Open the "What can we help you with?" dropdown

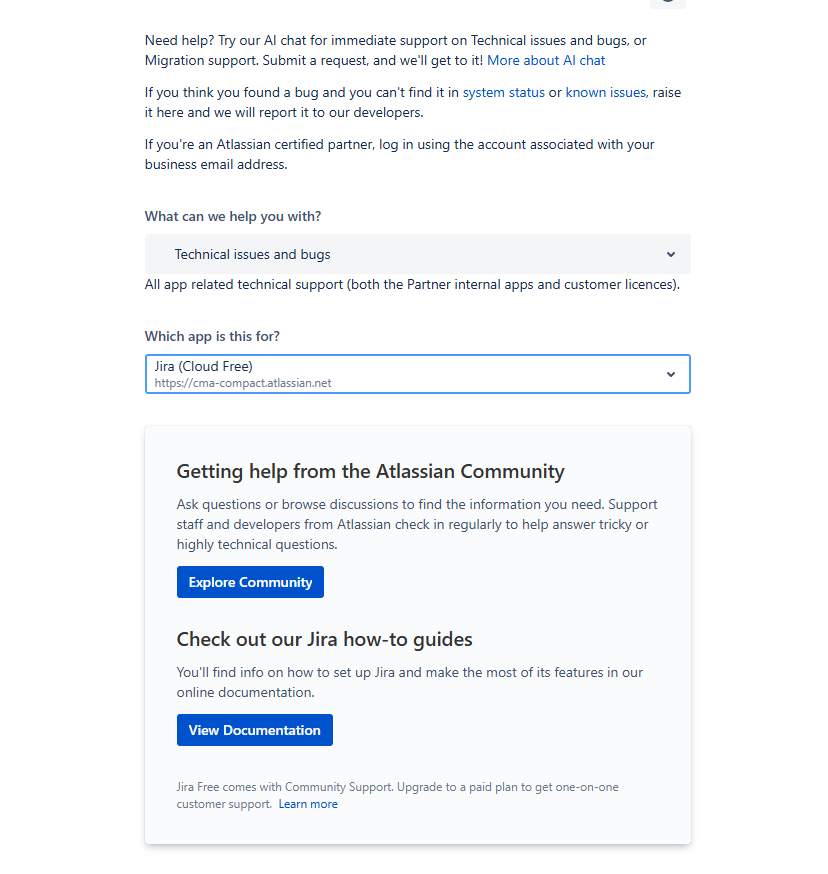pyautogui.click(x=417, y=254)
